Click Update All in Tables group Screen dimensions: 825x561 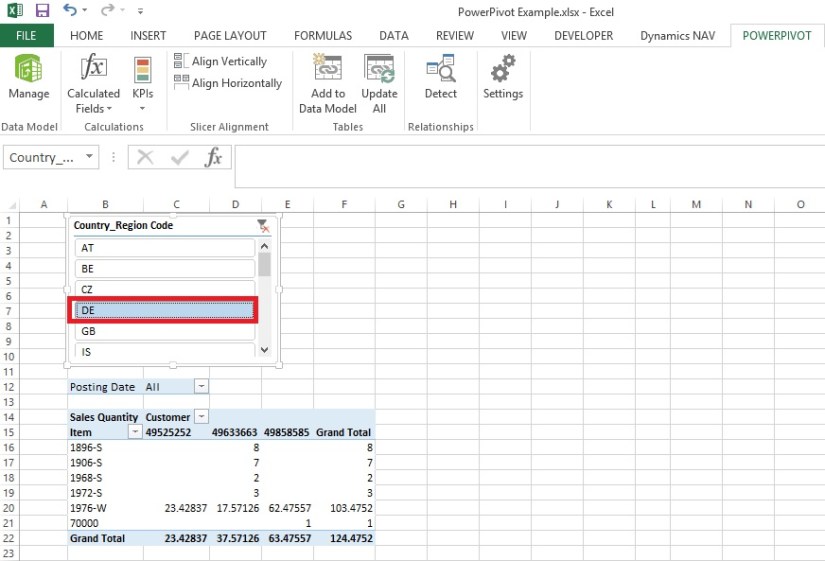[379, 84]
